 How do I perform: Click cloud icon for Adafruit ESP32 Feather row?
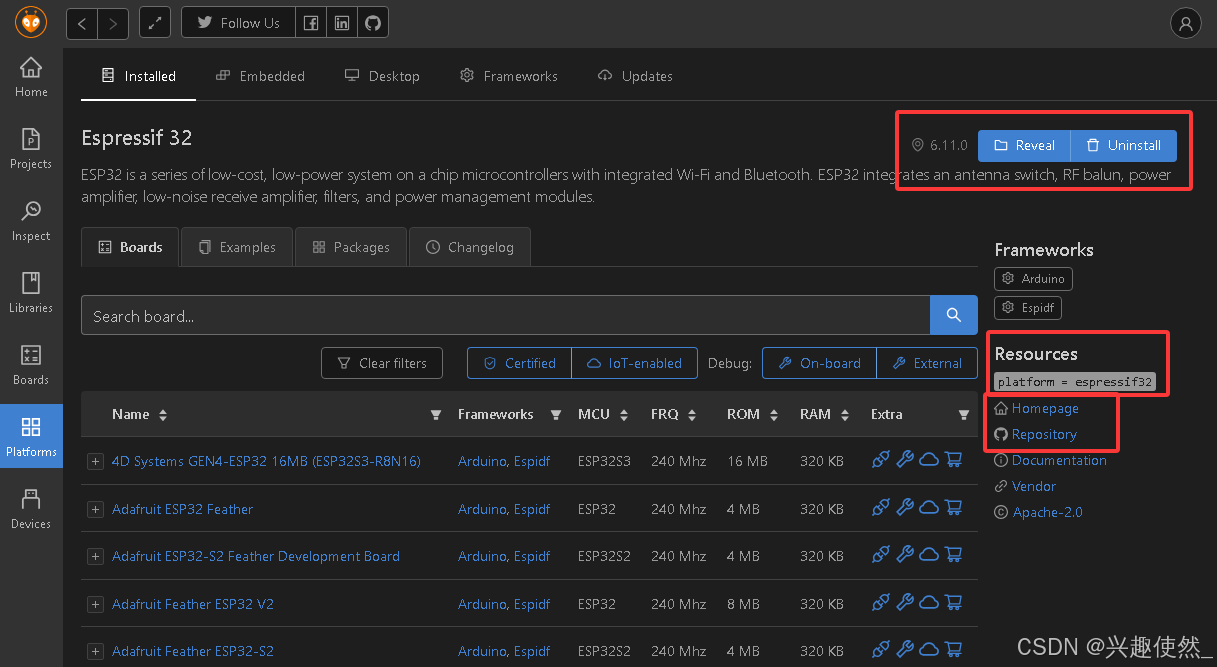(929, 508)
